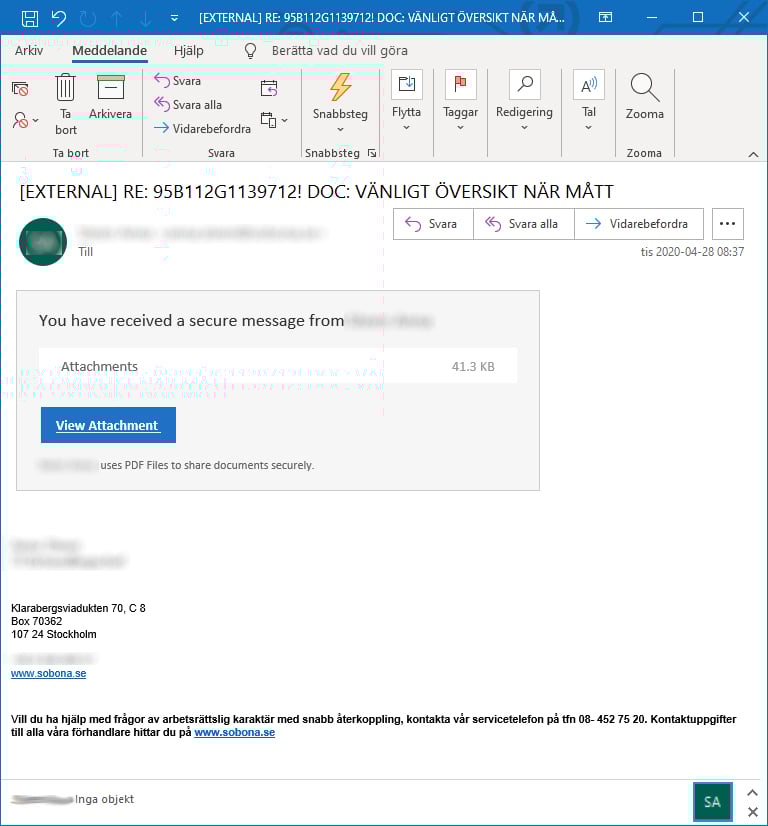The height and width of the screenshot is (826, 768).
Task: Click the more actions ellipsis button
Action: tap(727, 224)
